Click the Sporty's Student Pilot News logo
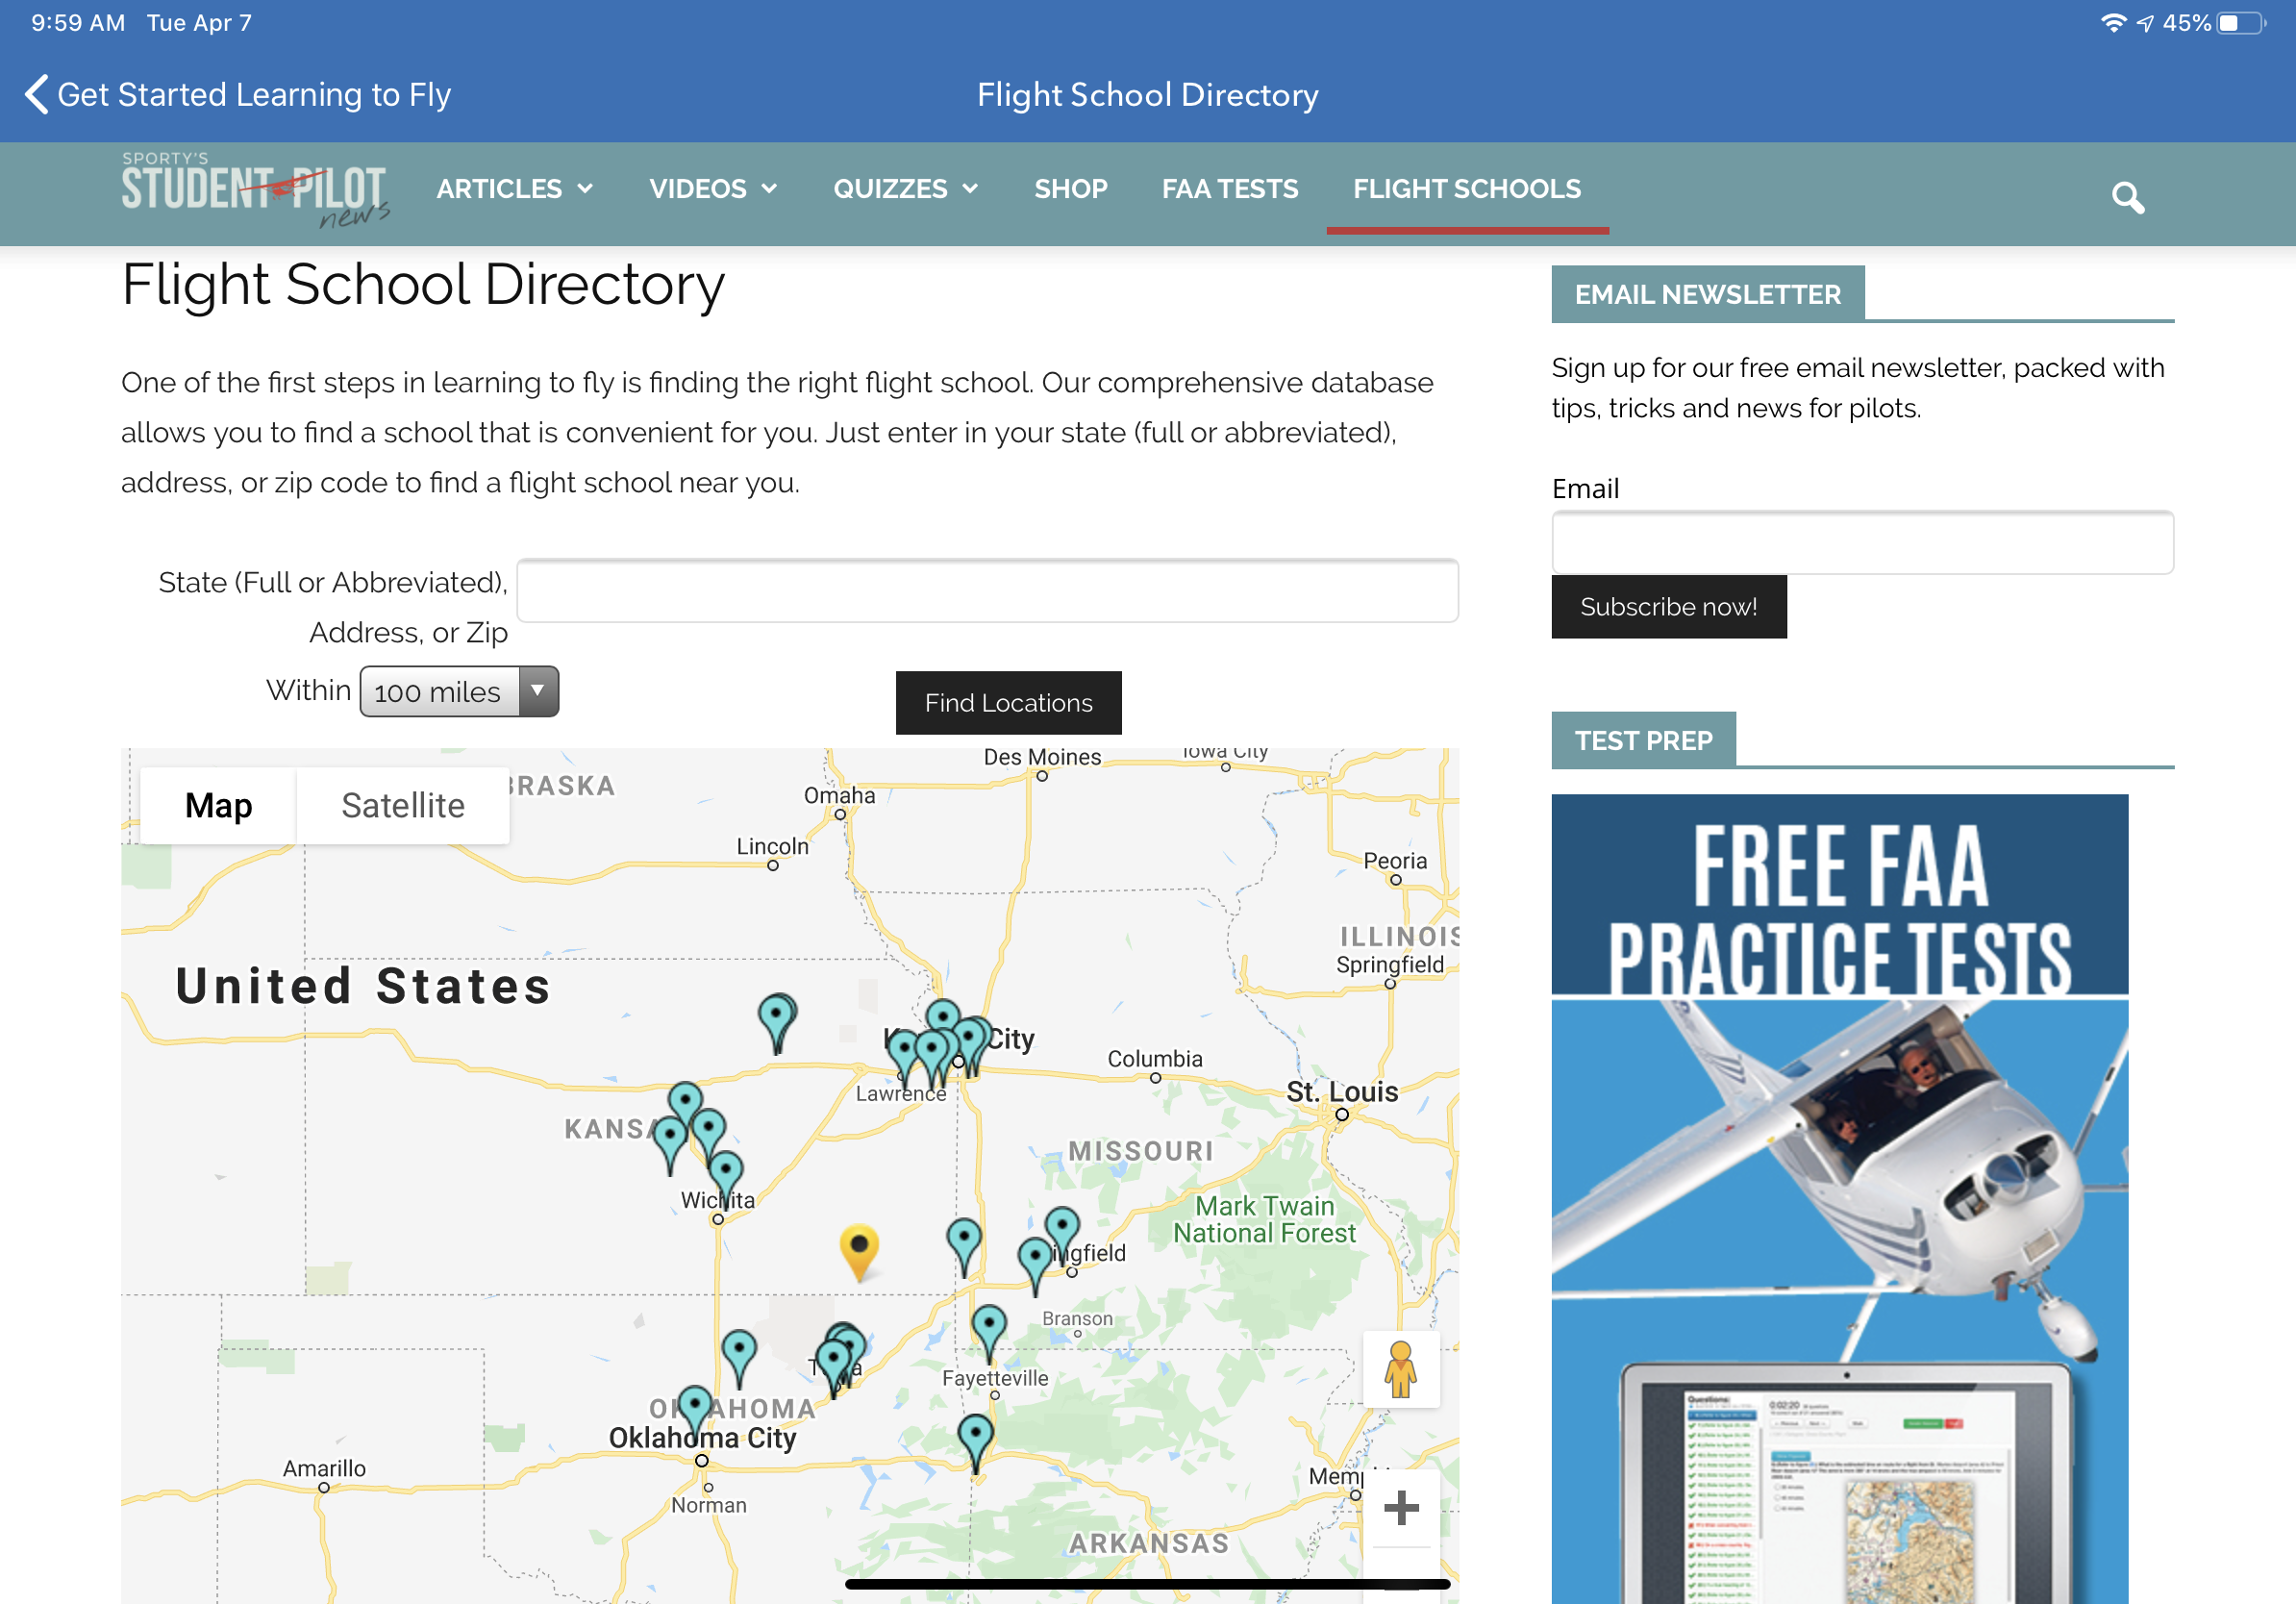 click(x=255, y=190)
